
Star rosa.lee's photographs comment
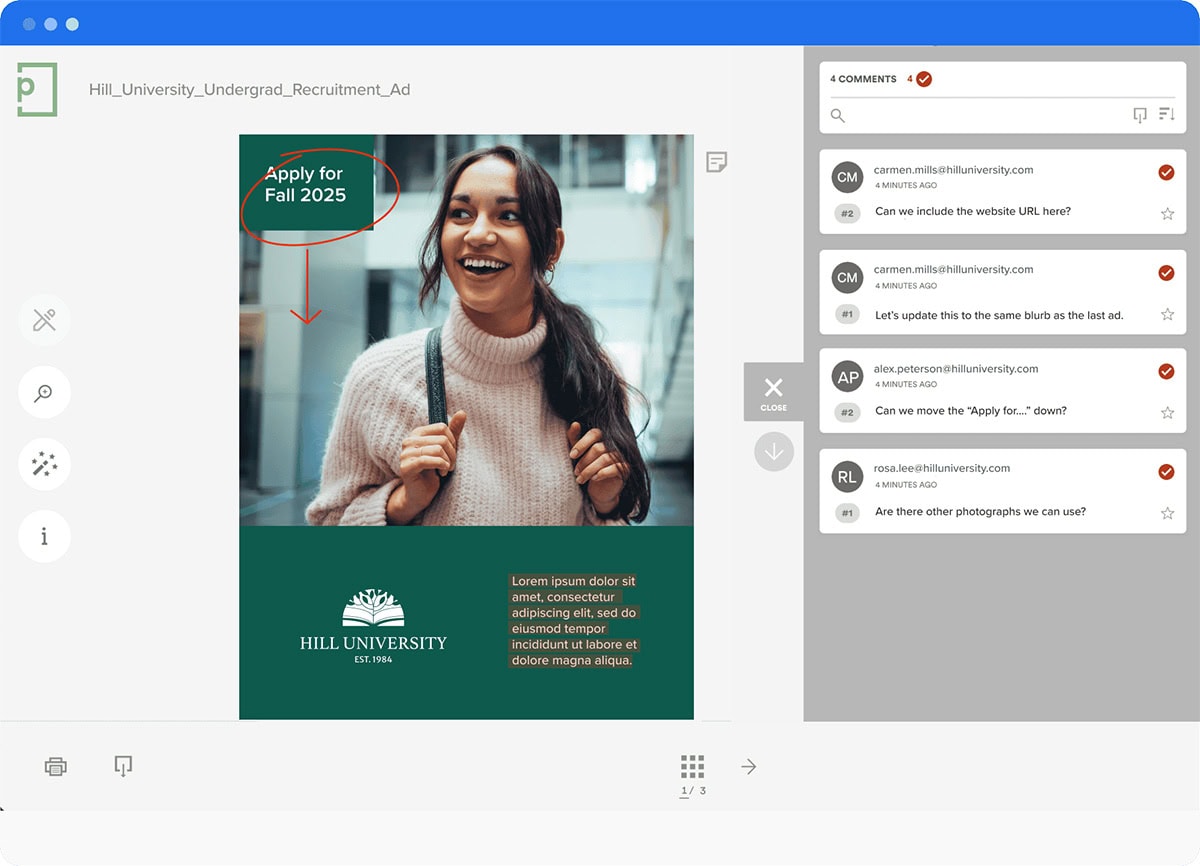point(1167,513)
